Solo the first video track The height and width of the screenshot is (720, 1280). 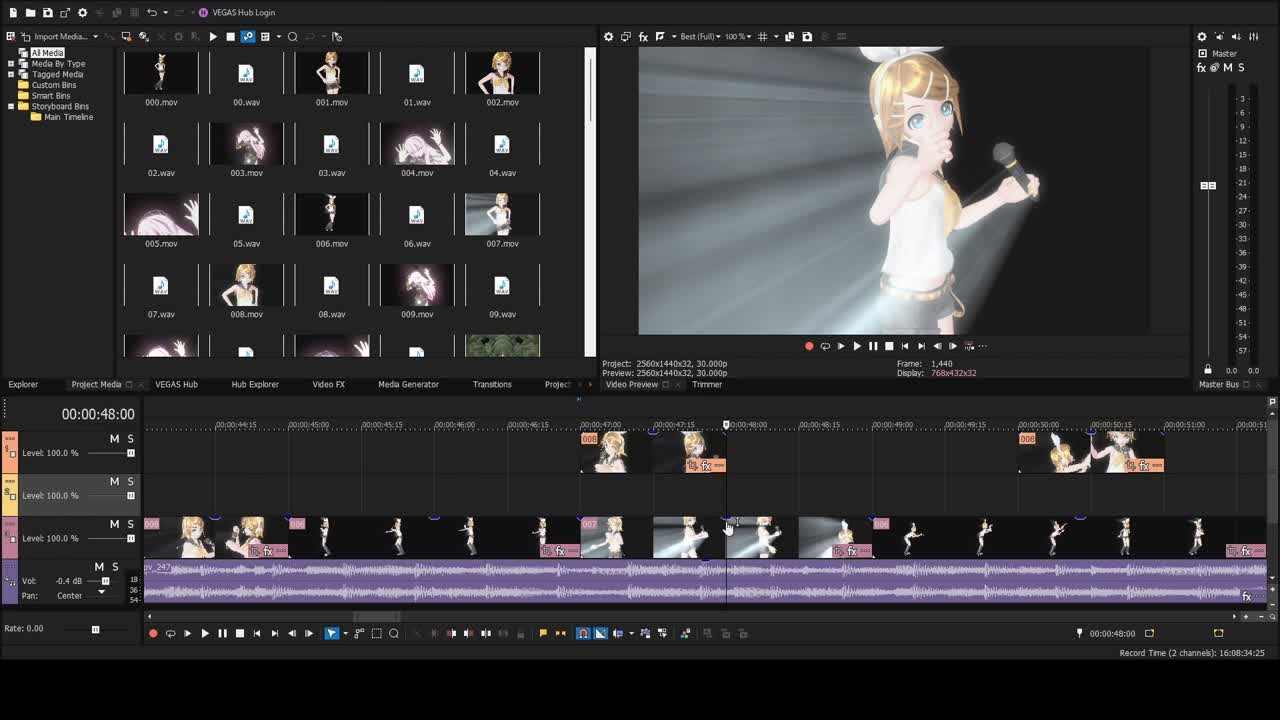[130, 439]
